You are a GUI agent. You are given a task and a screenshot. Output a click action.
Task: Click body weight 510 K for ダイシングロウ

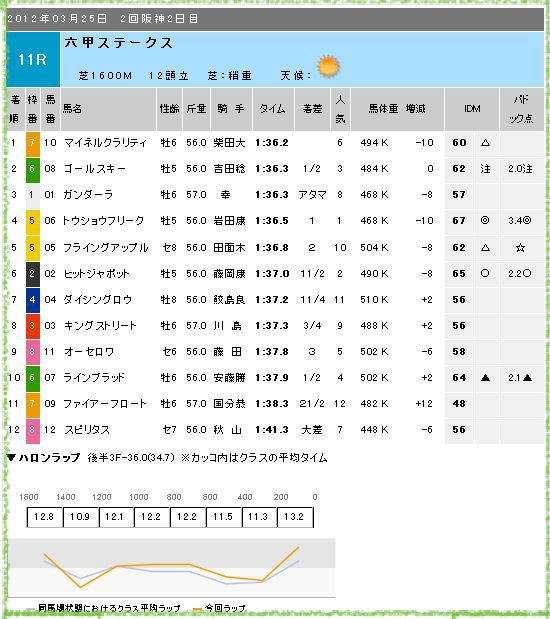pos(374,300)
